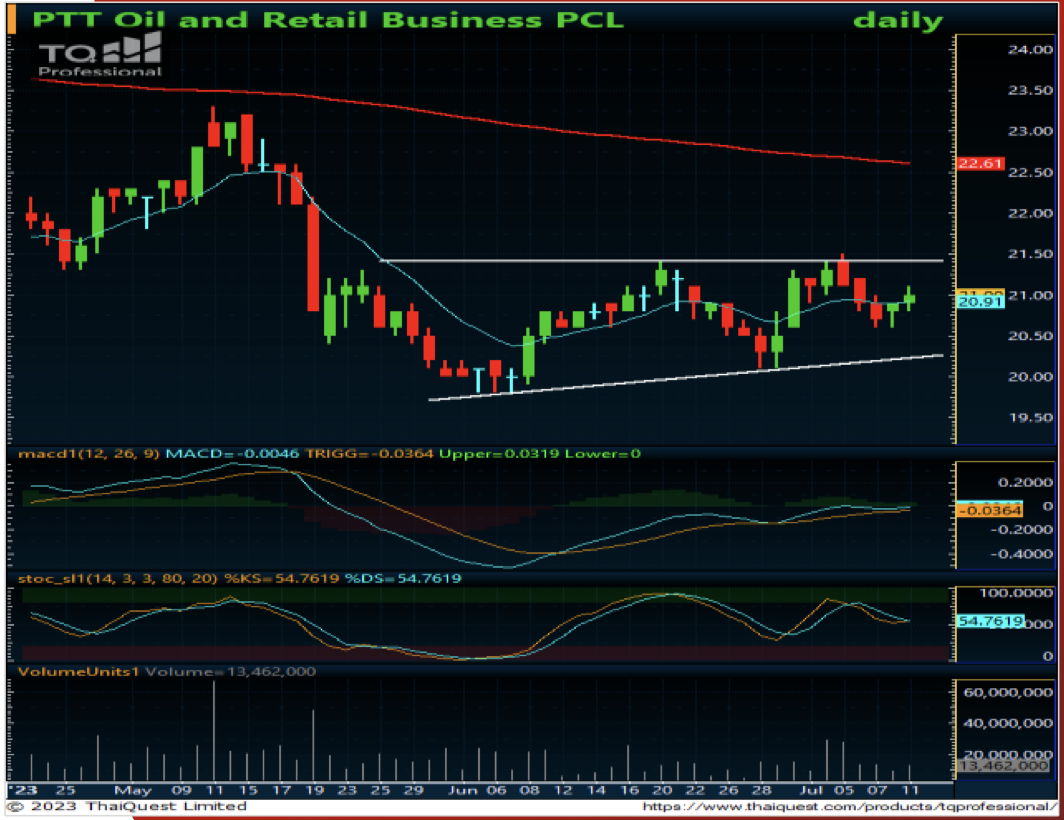Click the chart title PTT Oil and Retail Business PCL
1064x820 pixels.
click(x=328, y=19)
